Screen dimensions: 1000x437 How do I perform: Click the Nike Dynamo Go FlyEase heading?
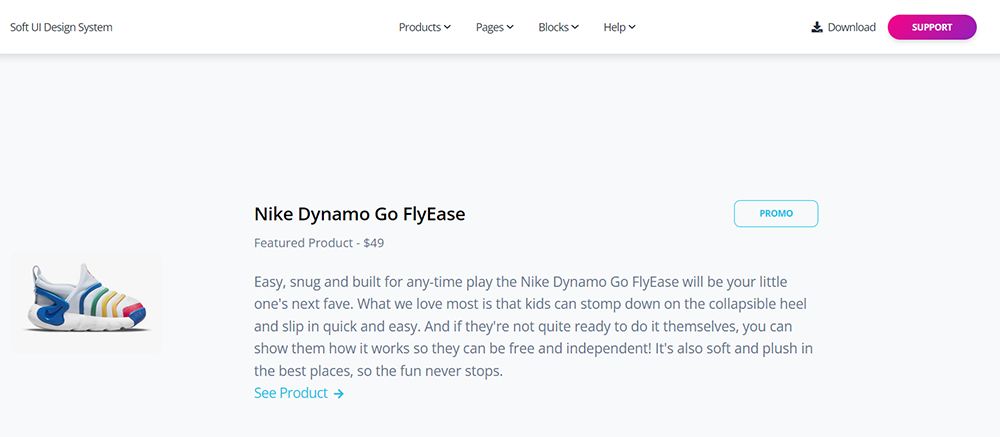[360, 214]
